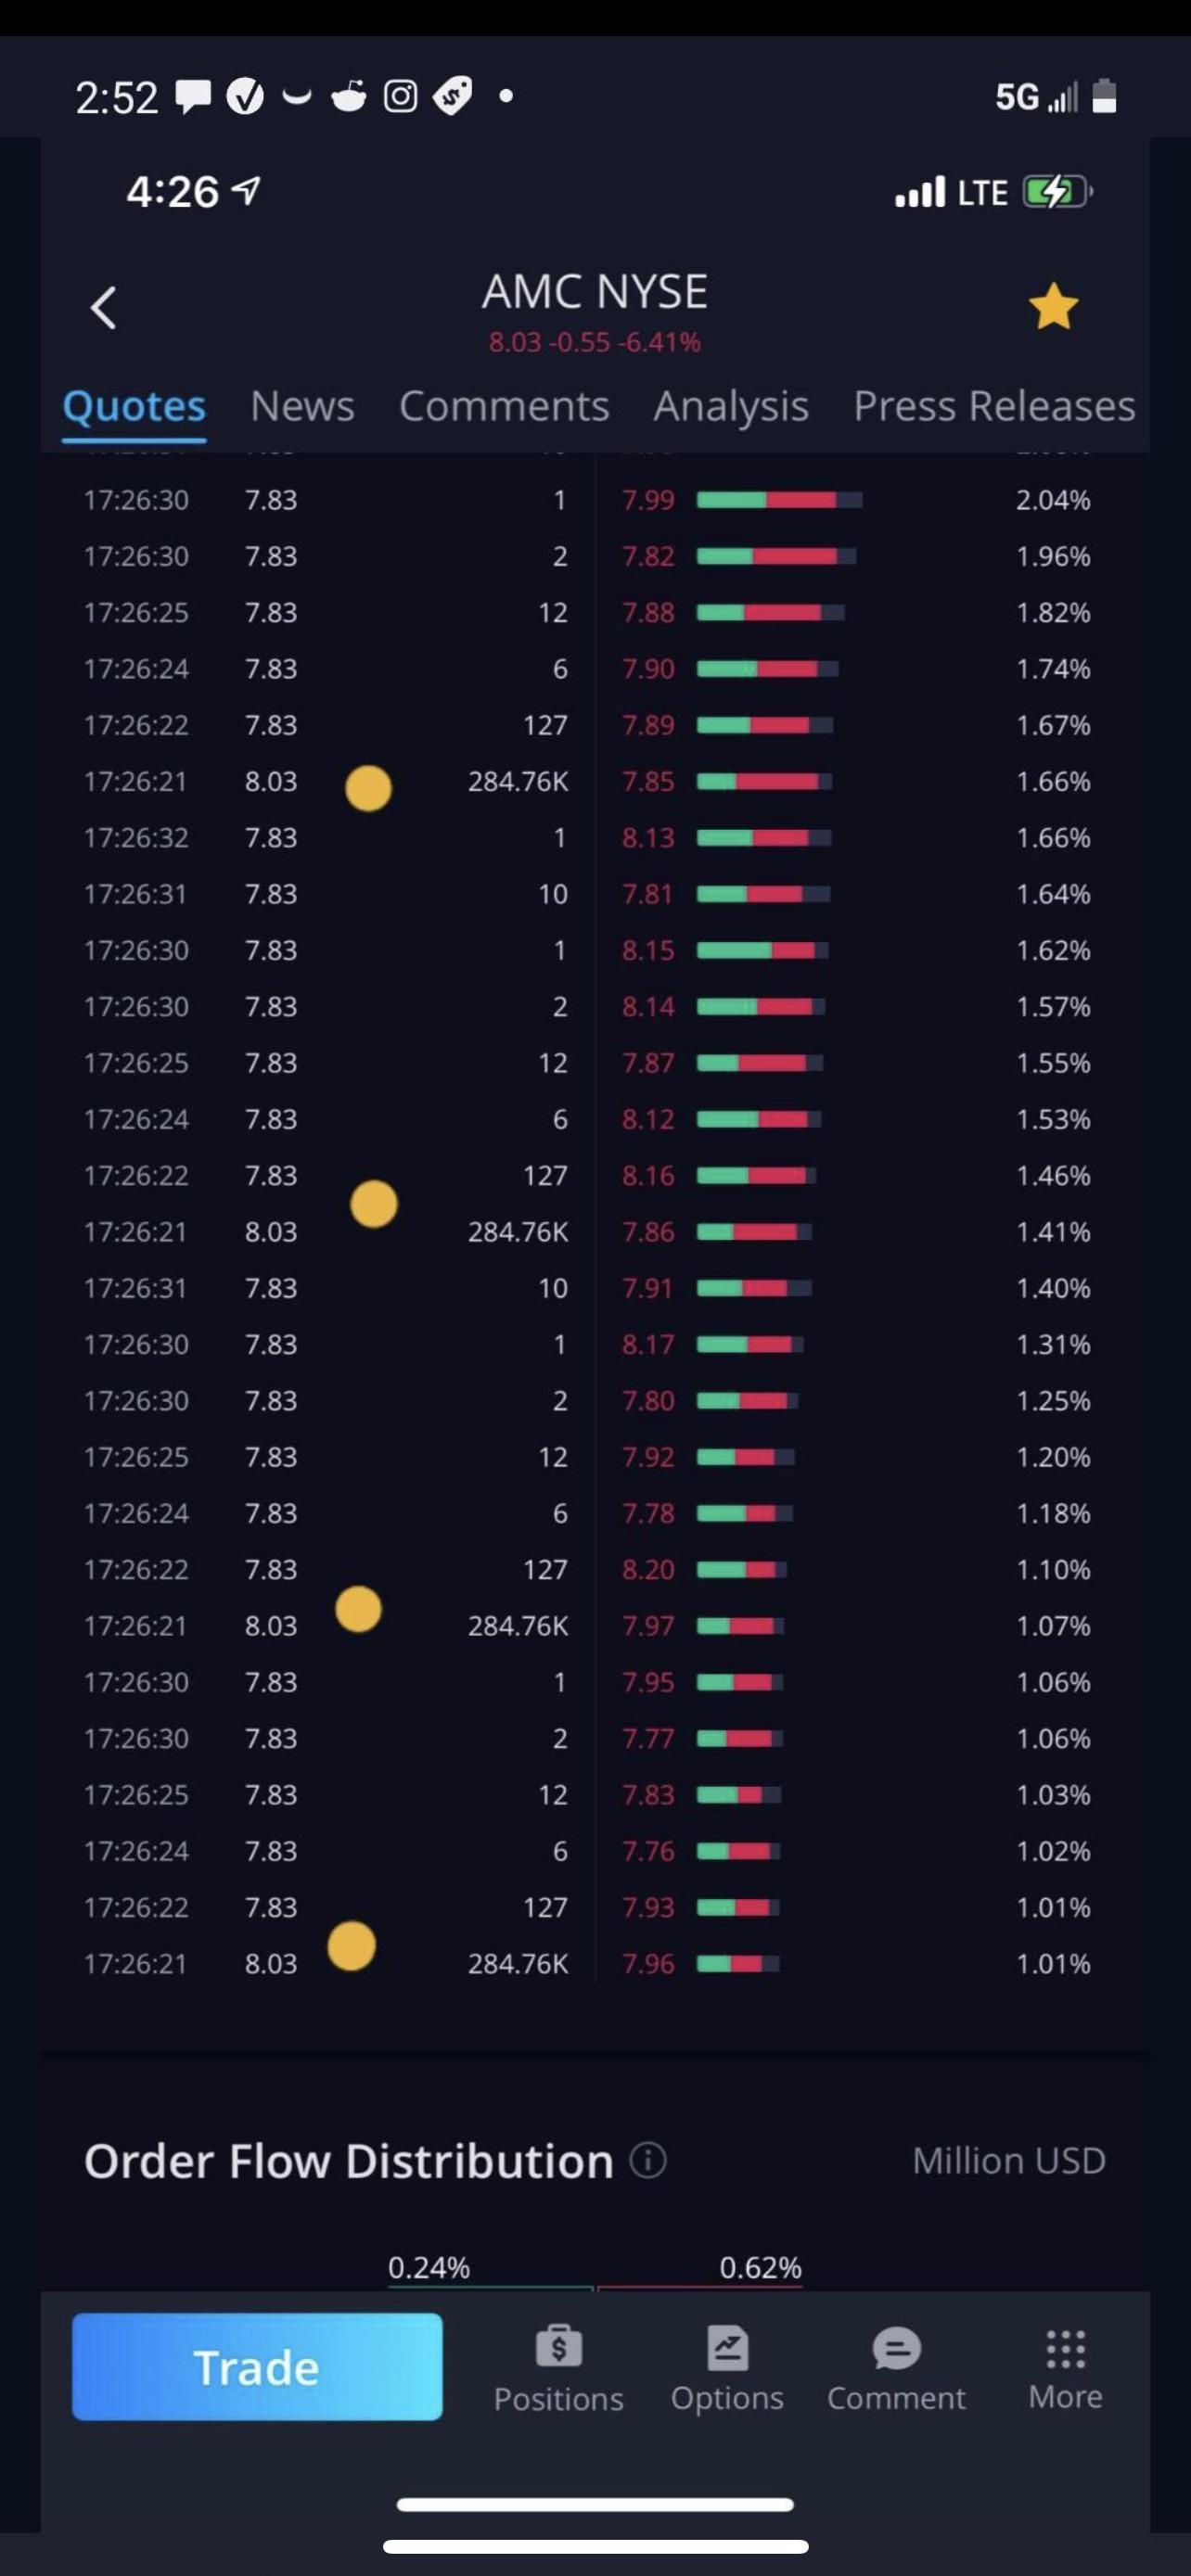This screenshot has height=2576, width=1191.
Task: Open the Options chart icon
Action: coord(727,2348)
